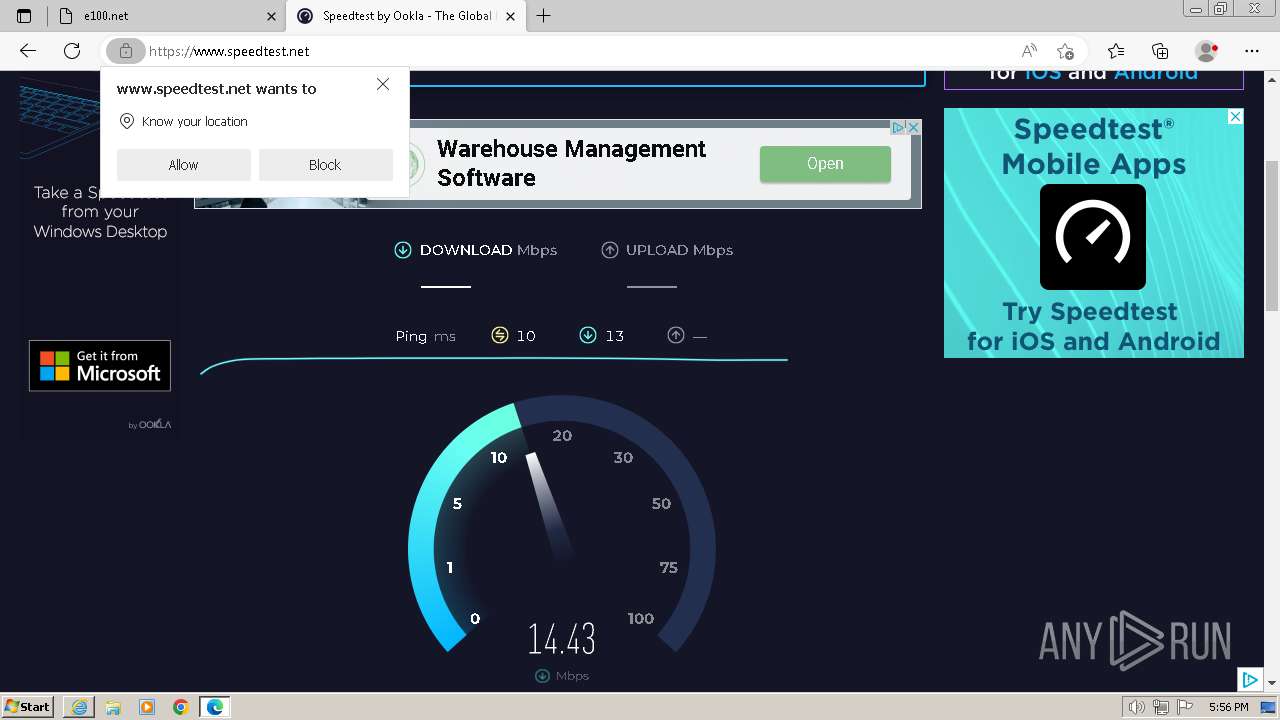Open the Favorites list

click(x=1116, y=51)
